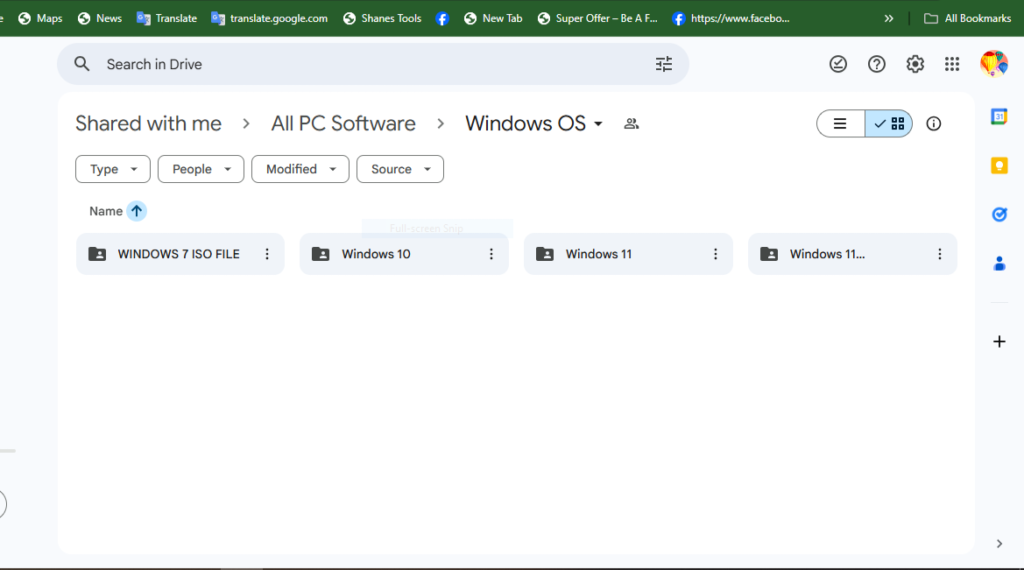Expand the People filter dropdown
Image resolution: width=1024 pixels, height=570 pixels.
pyautogui.click(x=201, y=169)
